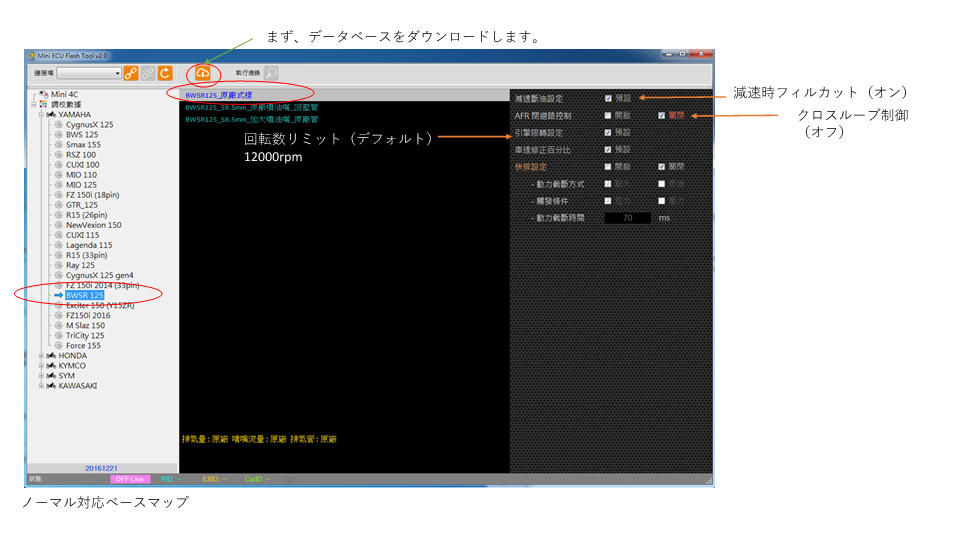Toggle first 動力截斷方式 checkbox

pos(608,184)
